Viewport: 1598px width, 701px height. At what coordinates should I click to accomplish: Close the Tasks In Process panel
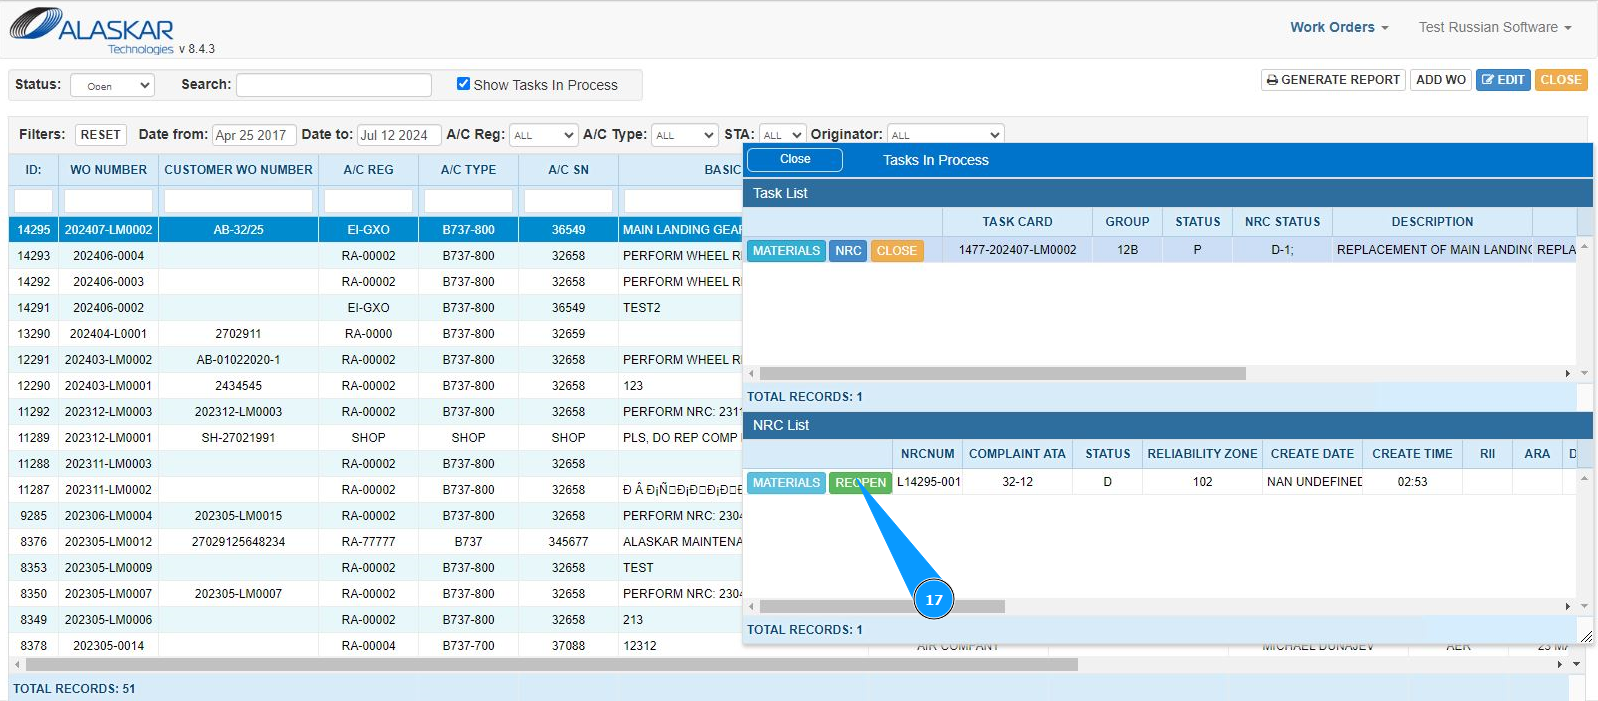[x=795, y=160]
